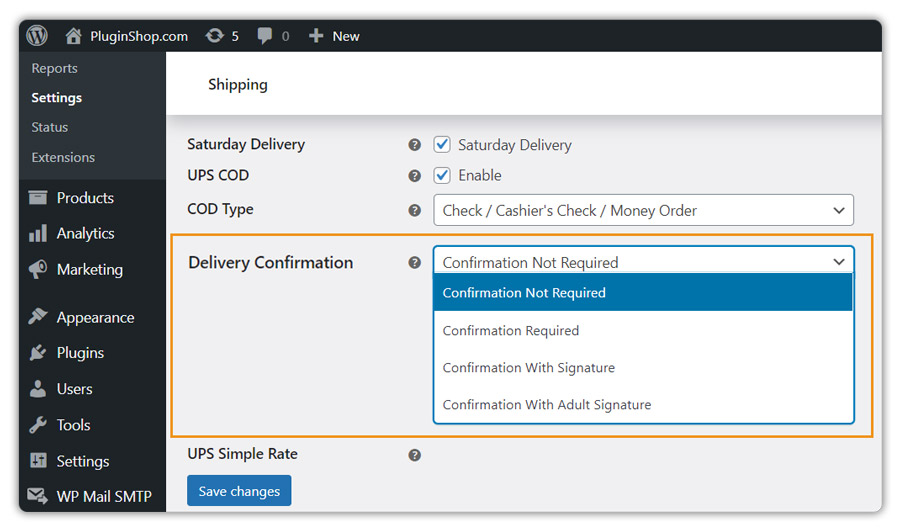Click the New content link
Screen dimensions: 900x530
[346, 36]
